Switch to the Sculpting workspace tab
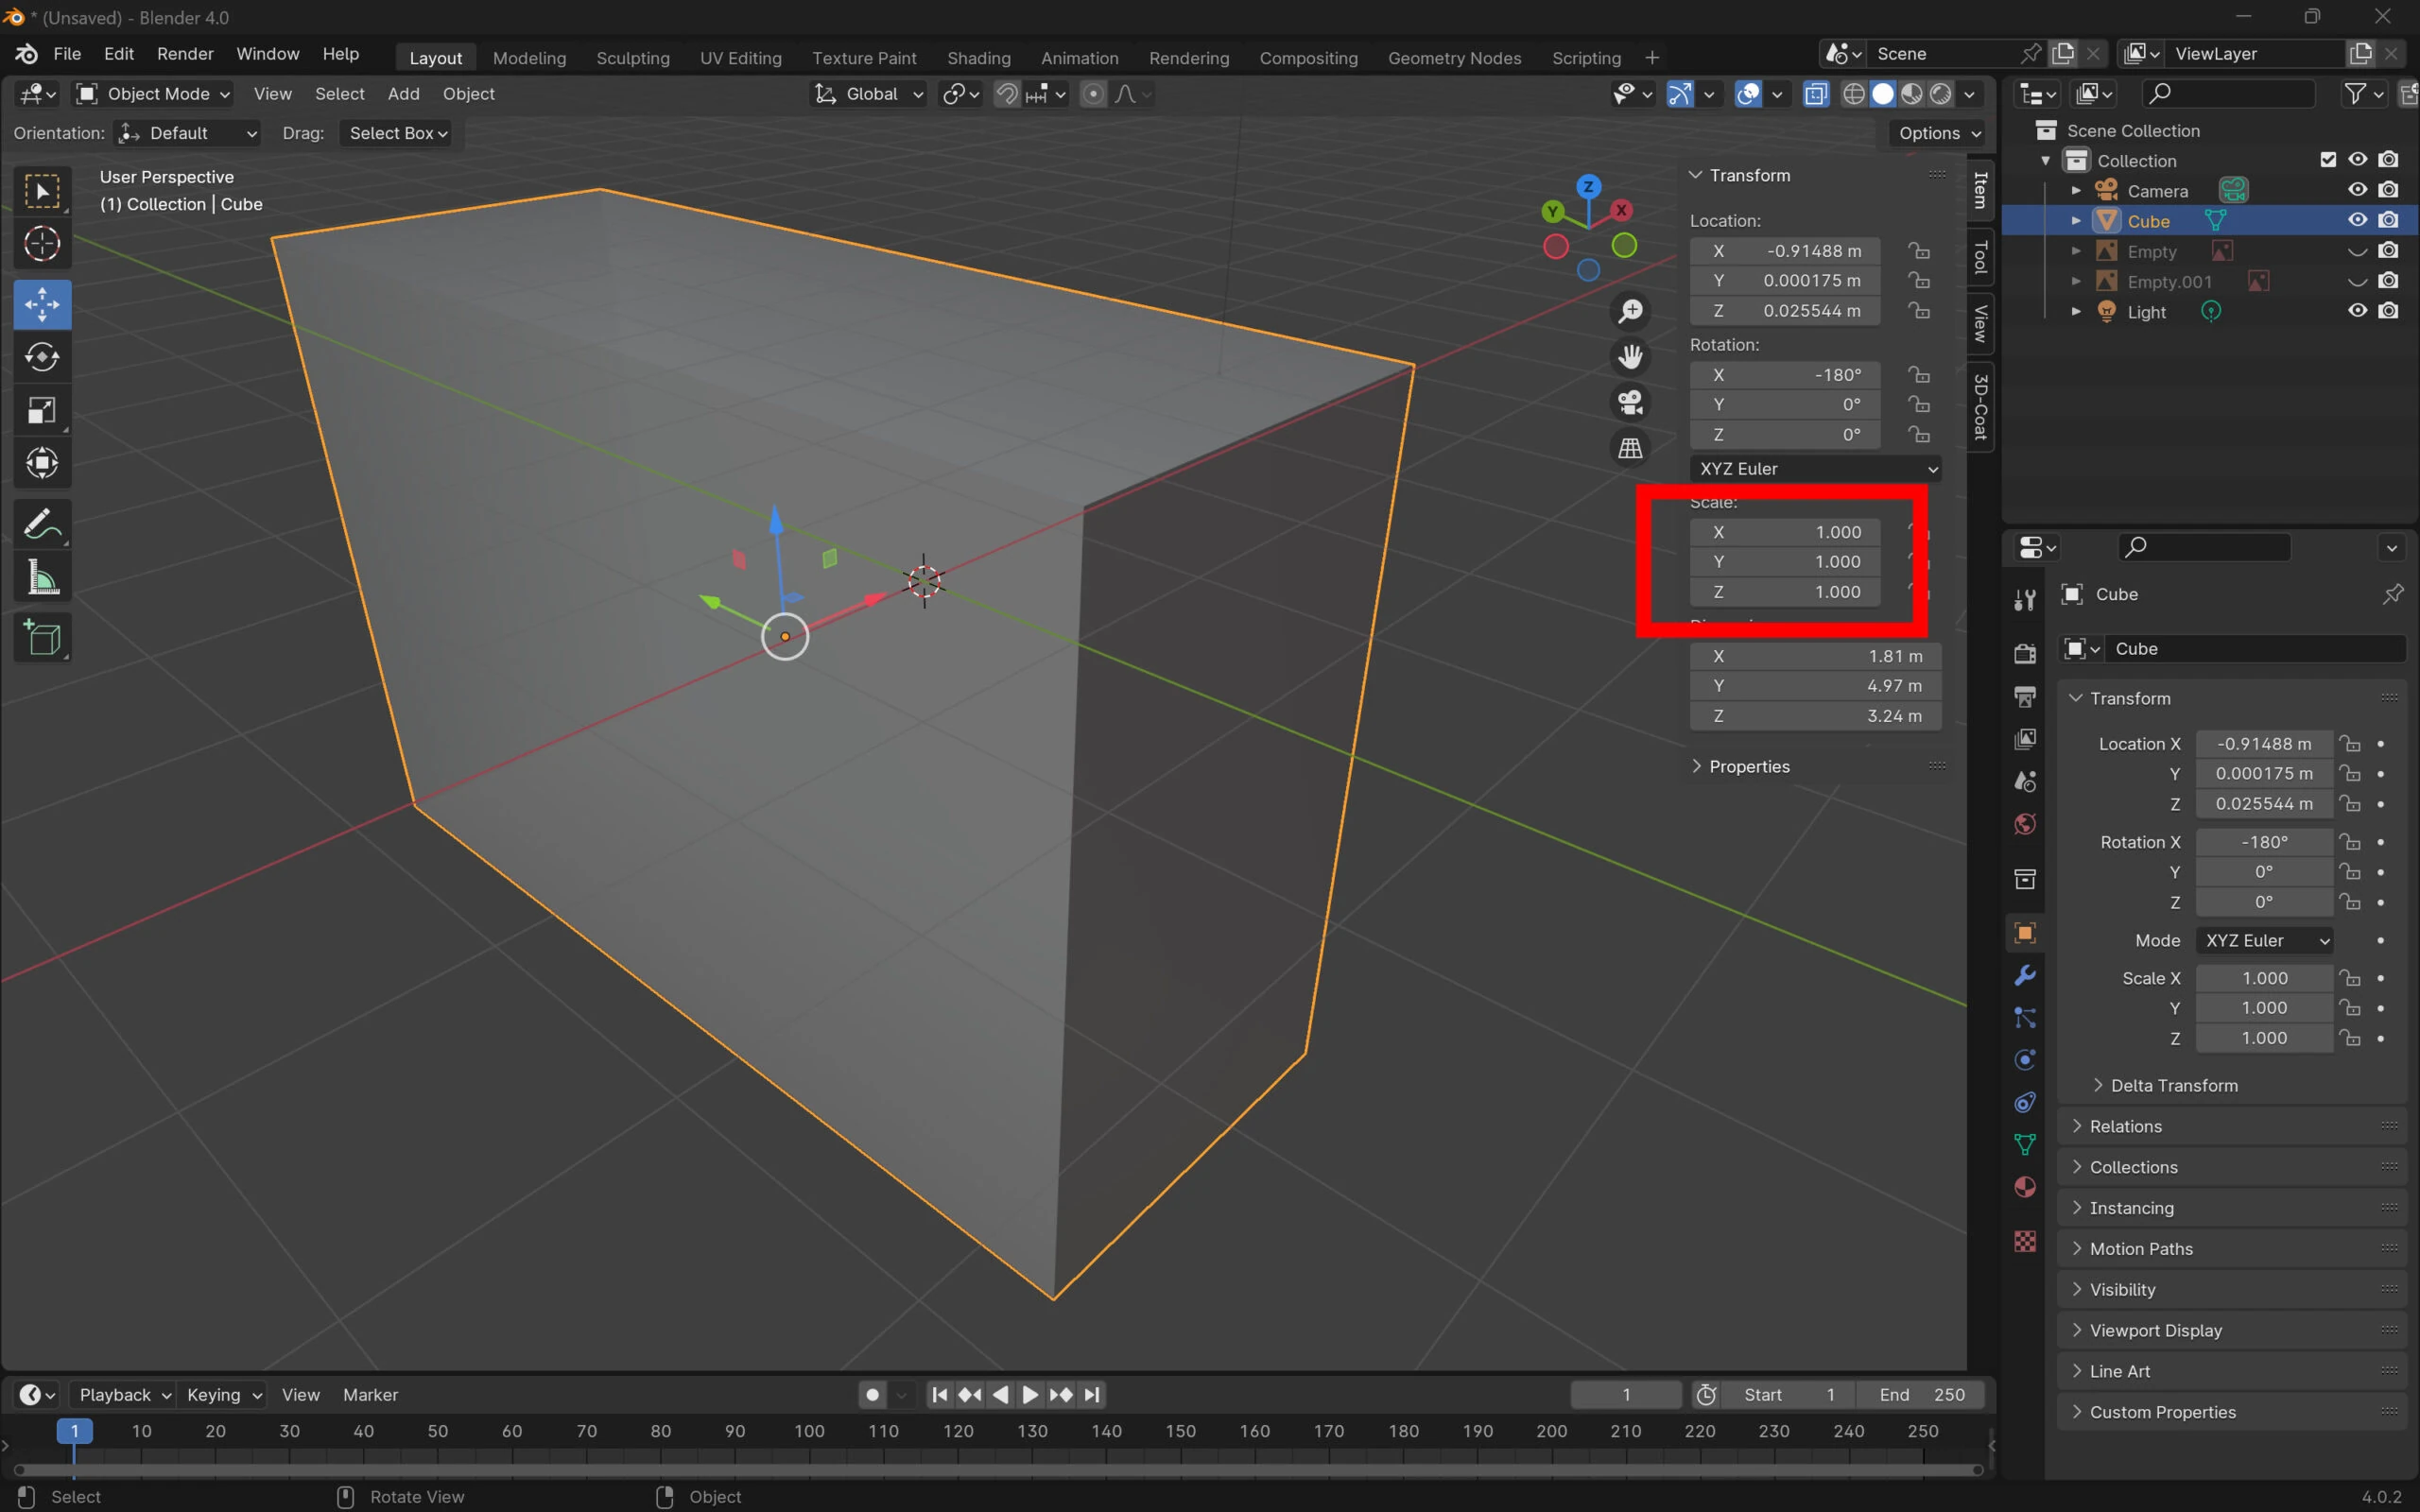 [632, 58]
